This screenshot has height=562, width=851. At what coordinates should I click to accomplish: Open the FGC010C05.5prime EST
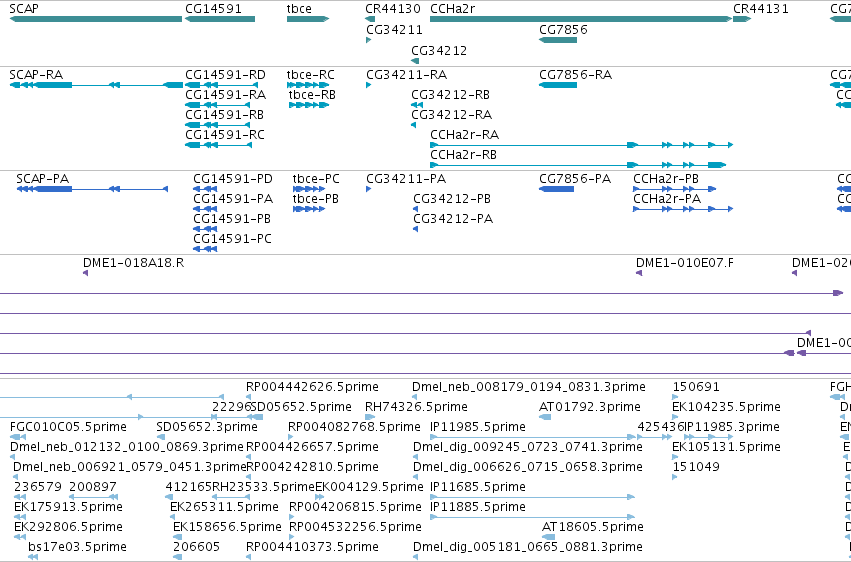[18, 437]
